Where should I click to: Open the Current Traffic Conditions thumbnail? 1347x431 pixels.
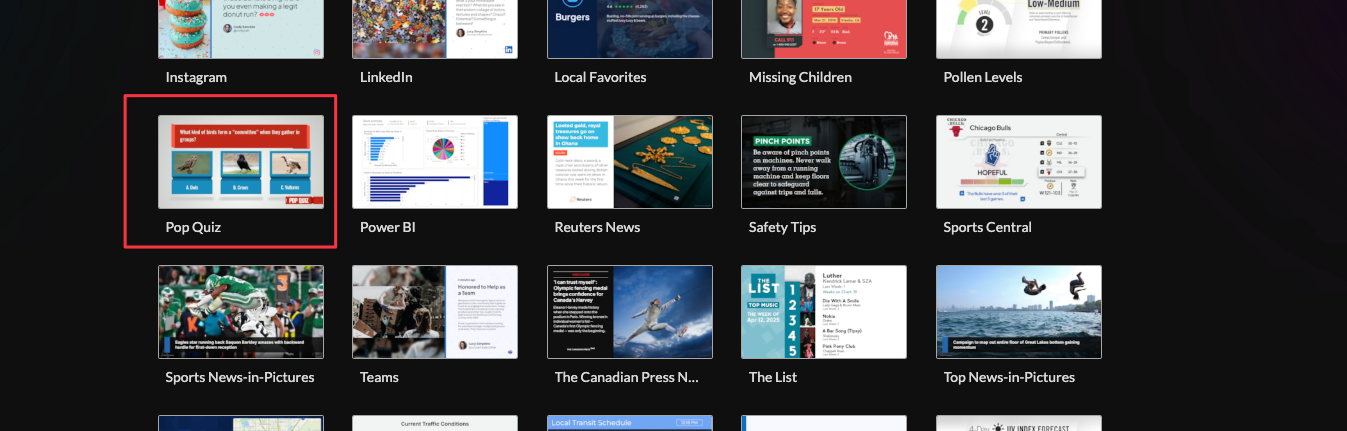(434, 423)
